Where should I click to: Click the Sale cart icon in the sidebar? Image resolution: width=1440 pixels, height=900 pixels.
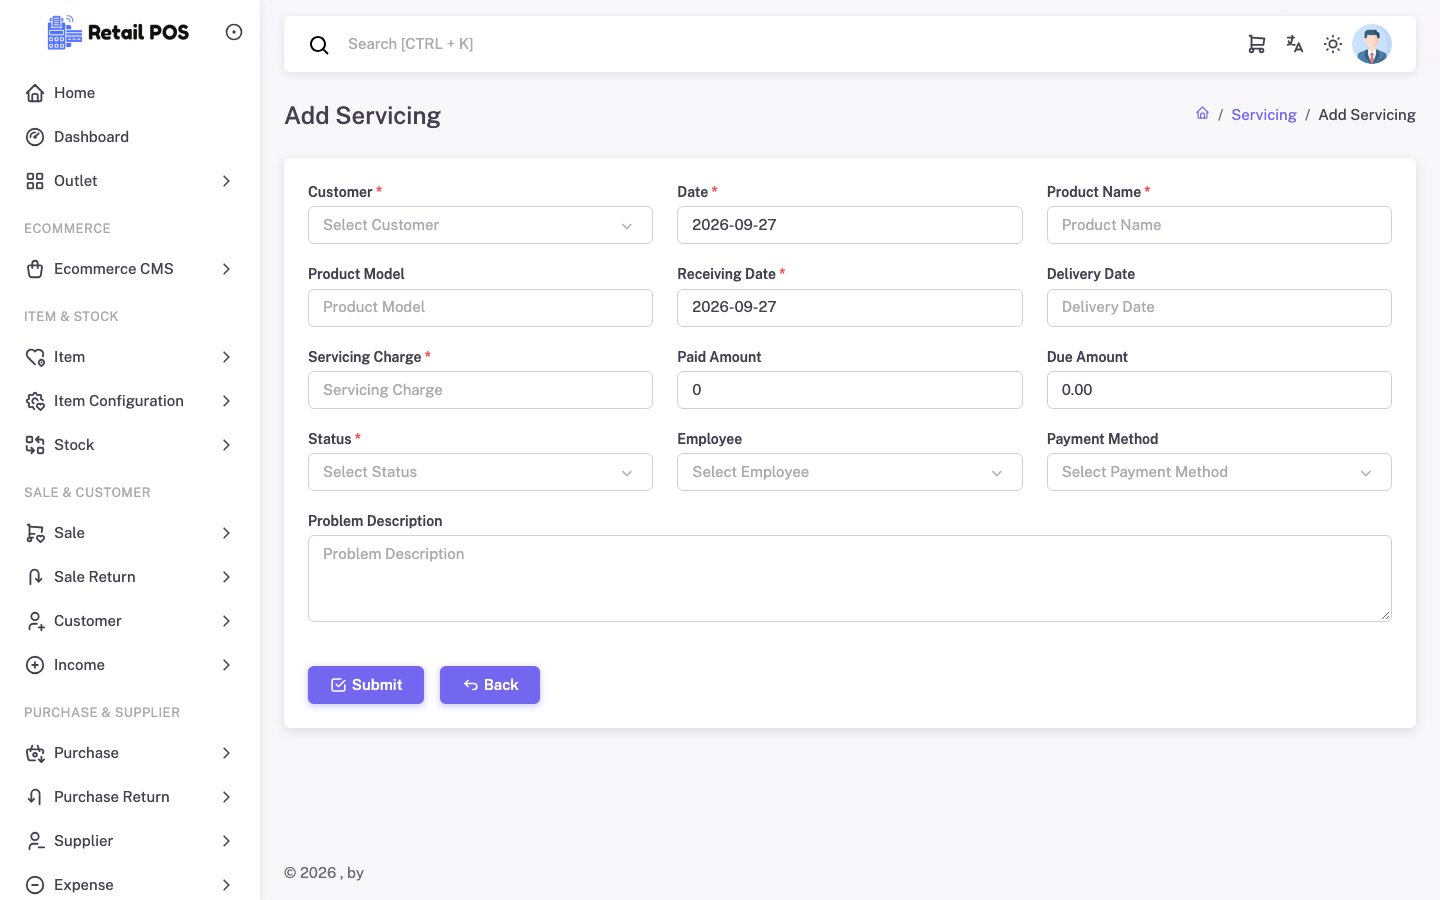[x=35, y=533]
